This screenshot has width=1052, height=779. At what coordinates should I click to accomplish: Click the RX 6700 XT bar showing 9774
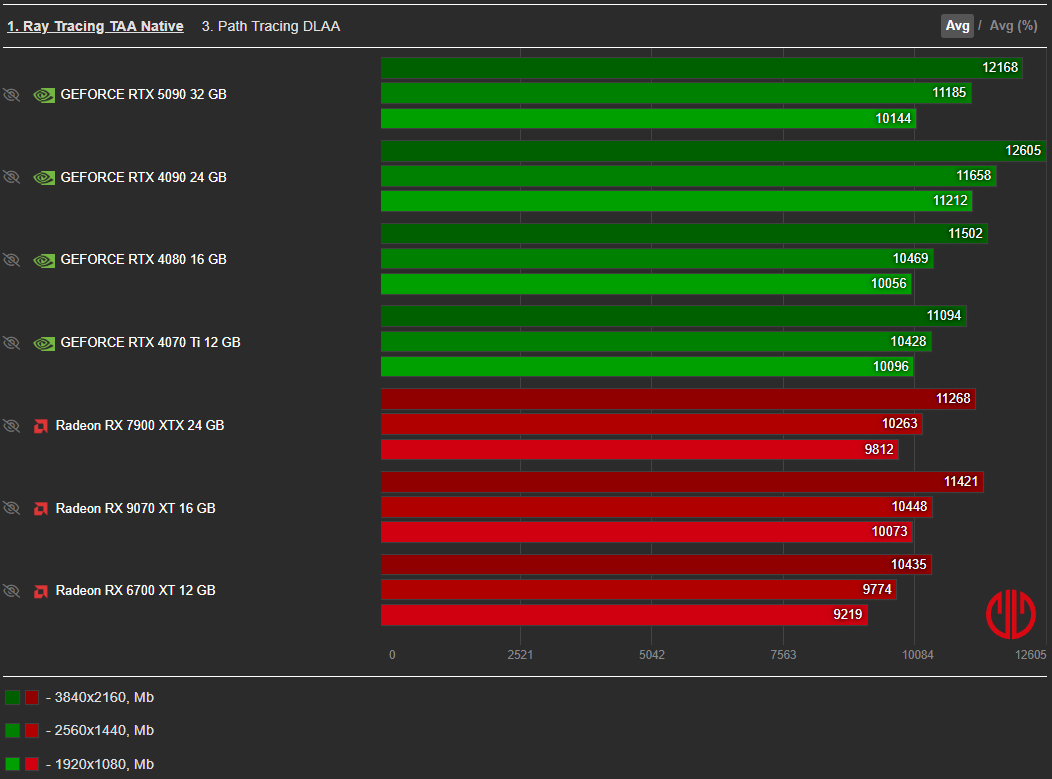coord(639,590)
